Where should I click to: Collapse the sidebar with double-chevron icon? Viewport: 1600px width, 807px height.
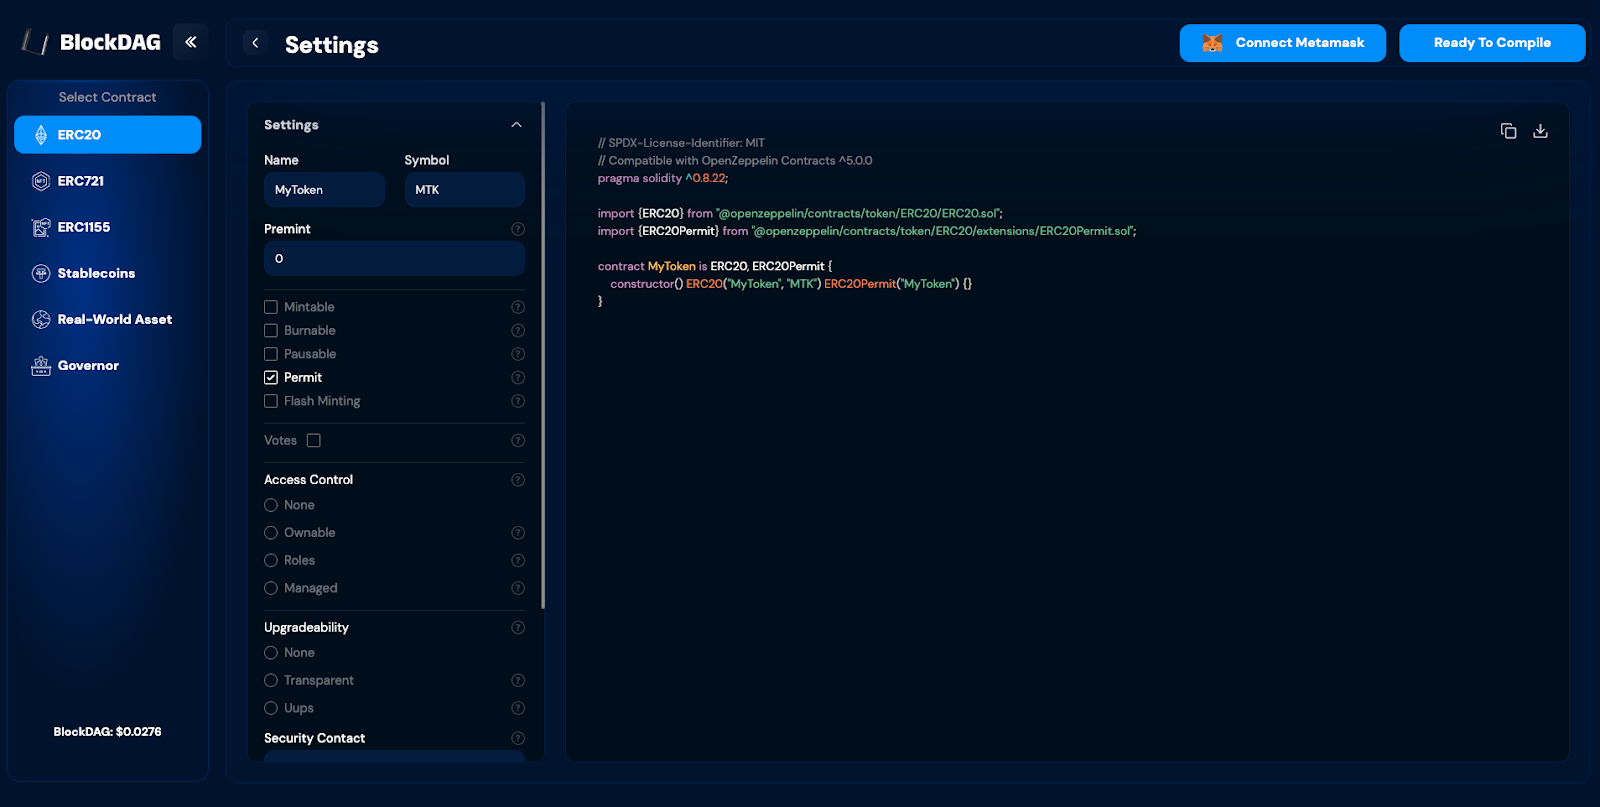pos(190,42)
